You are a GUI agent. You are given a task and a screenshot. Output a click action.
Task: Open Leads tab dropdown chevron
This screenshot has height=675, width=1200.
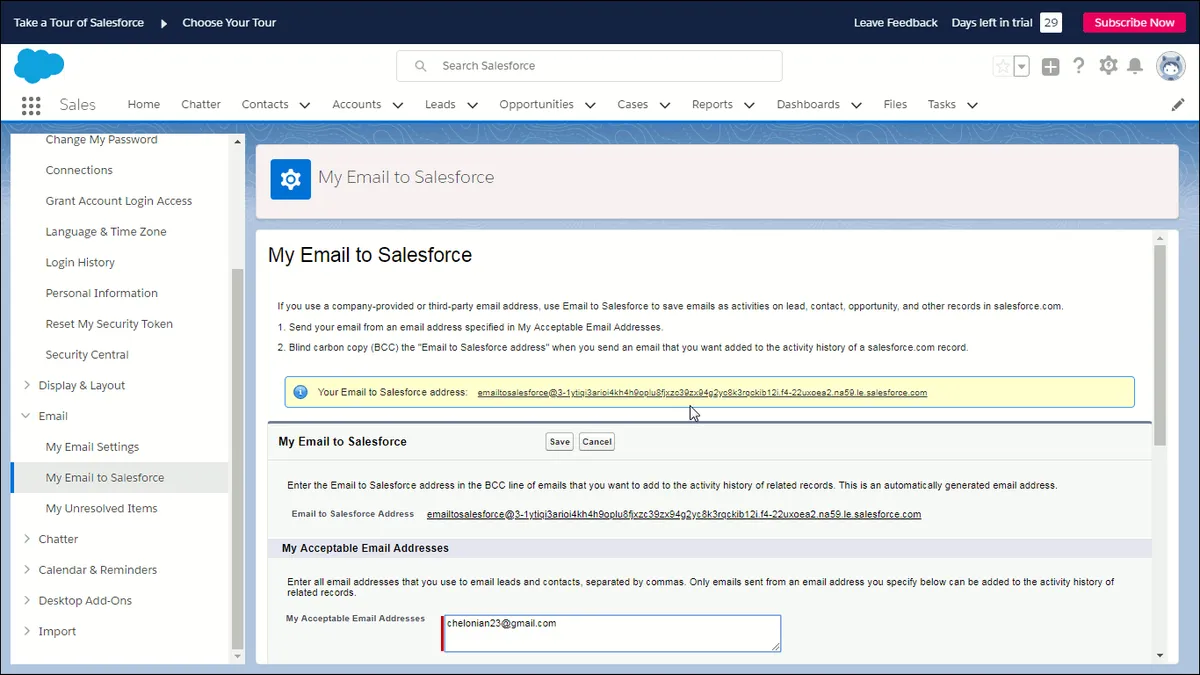472,105
